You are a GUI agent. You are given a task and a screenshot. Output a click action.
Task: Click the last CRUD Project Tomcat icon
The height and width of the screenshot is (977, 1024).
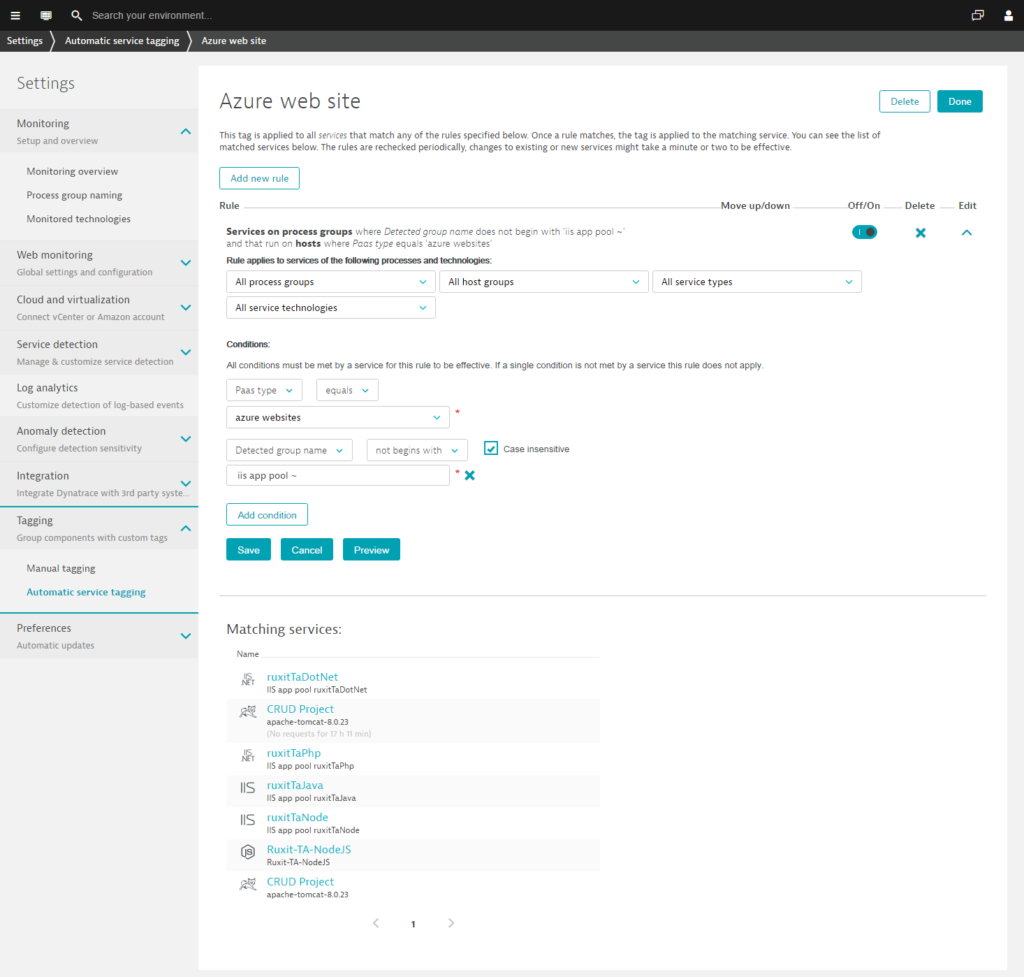248,884
